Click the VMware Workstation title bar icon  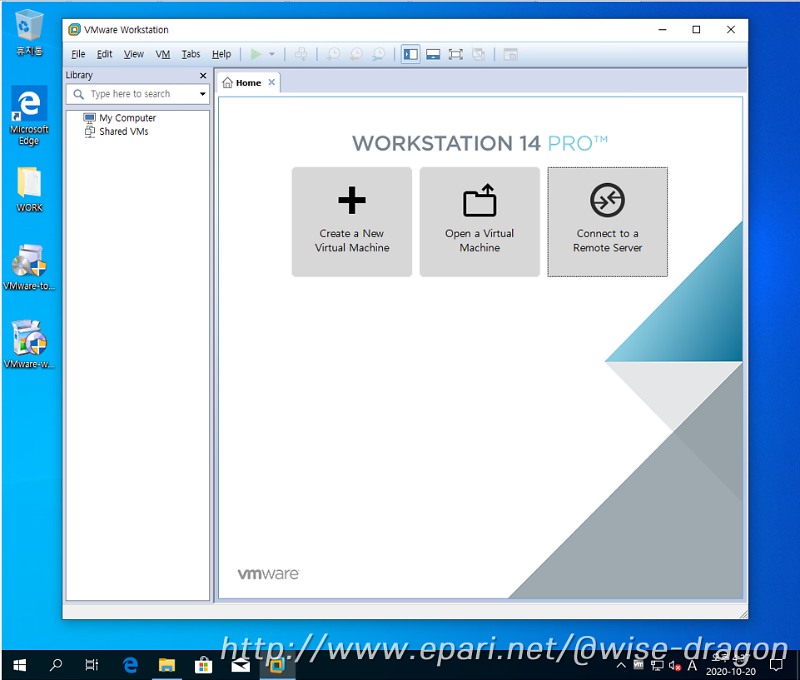74,30
